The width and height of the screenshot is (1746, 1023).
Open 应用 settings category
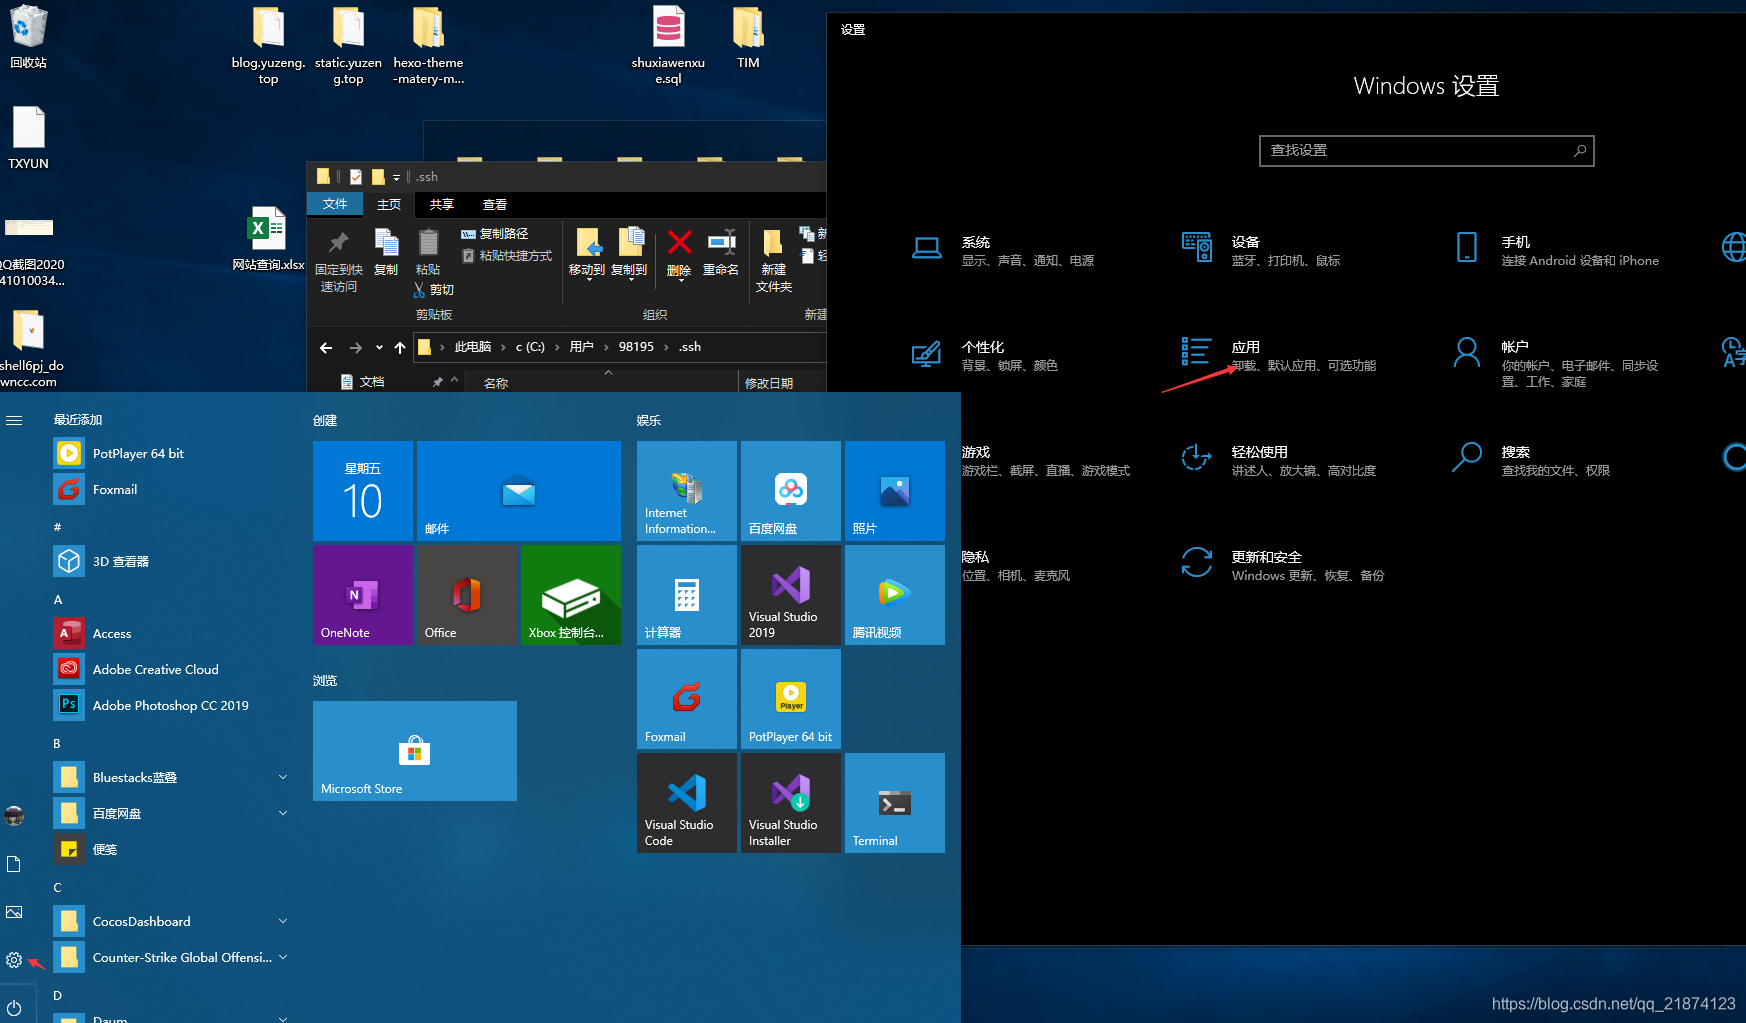(x=1279, y=355)
